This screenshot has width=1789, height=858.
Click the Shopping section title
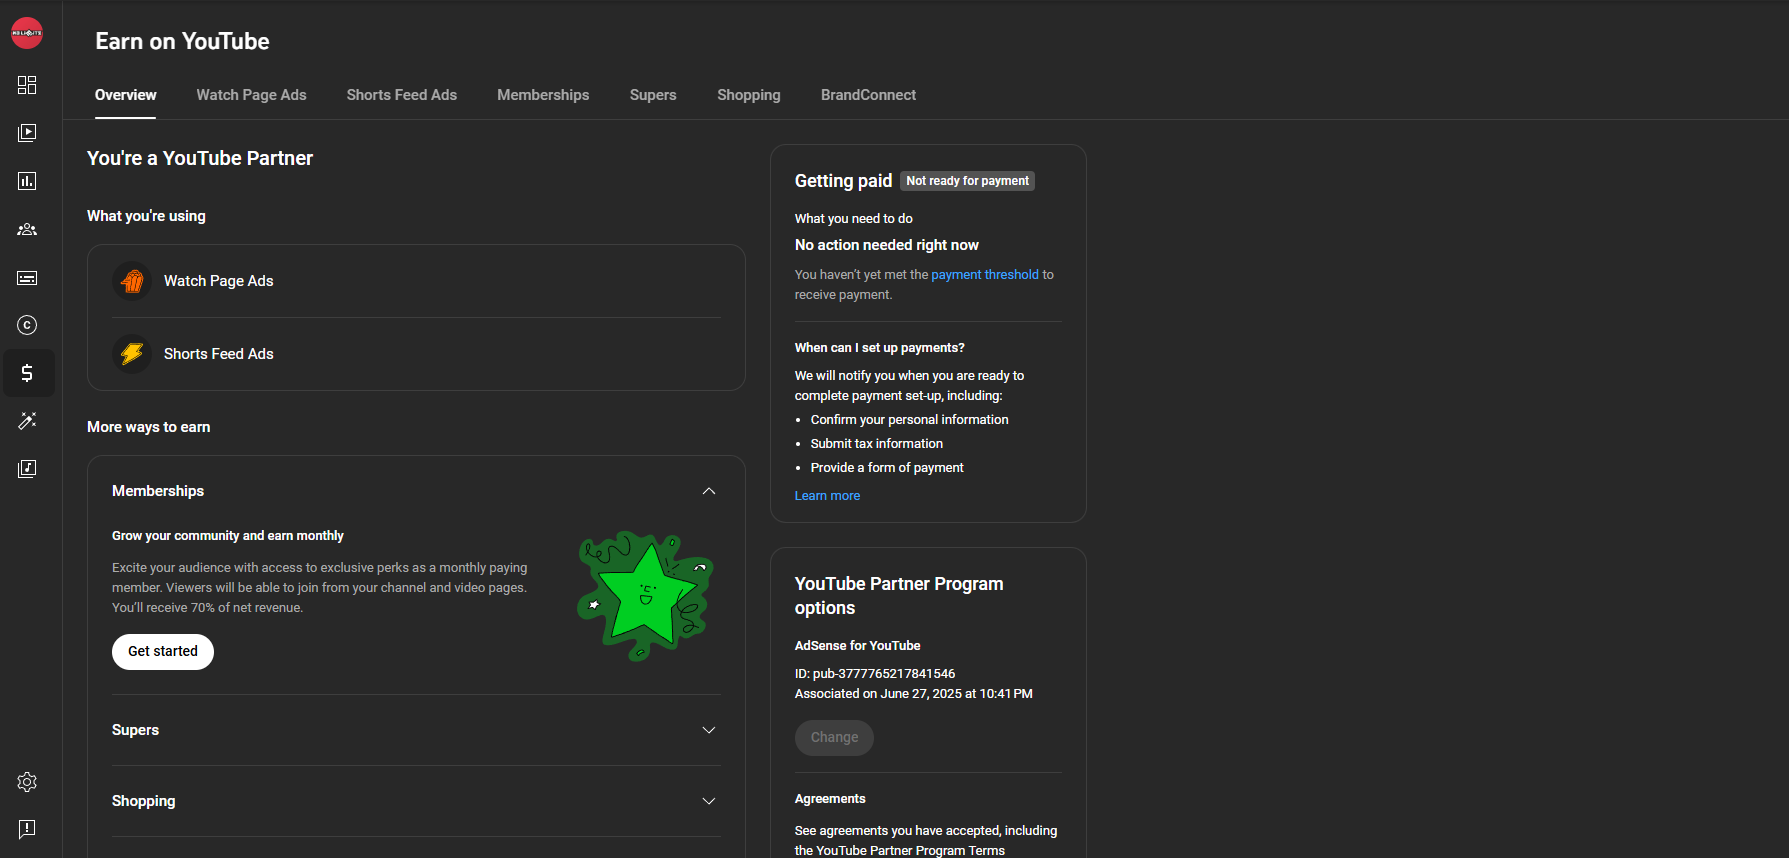(143, 801)
